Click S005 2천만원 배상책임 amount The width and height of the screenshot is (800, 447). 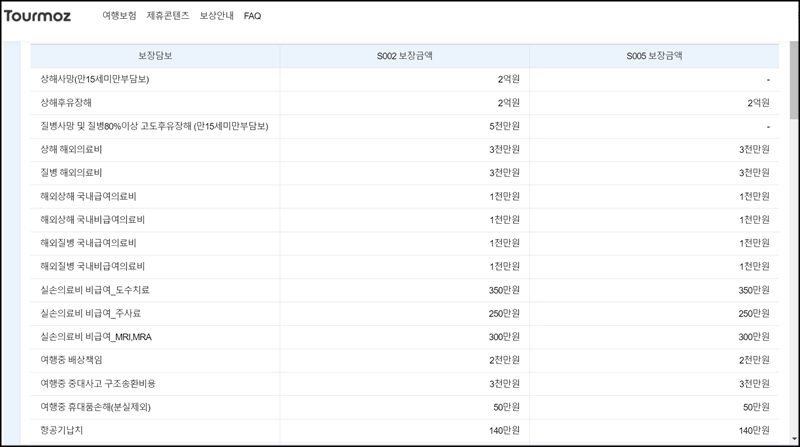tap(754, 360)
